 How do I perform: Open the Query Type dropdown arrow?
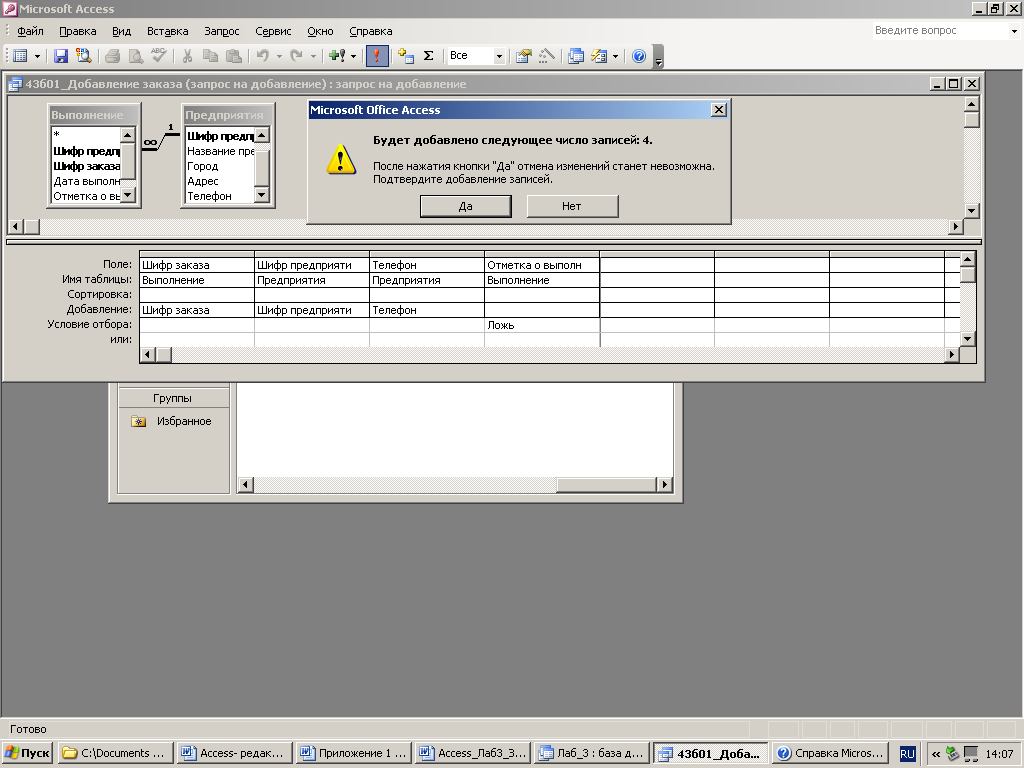(x=353, y=56)
